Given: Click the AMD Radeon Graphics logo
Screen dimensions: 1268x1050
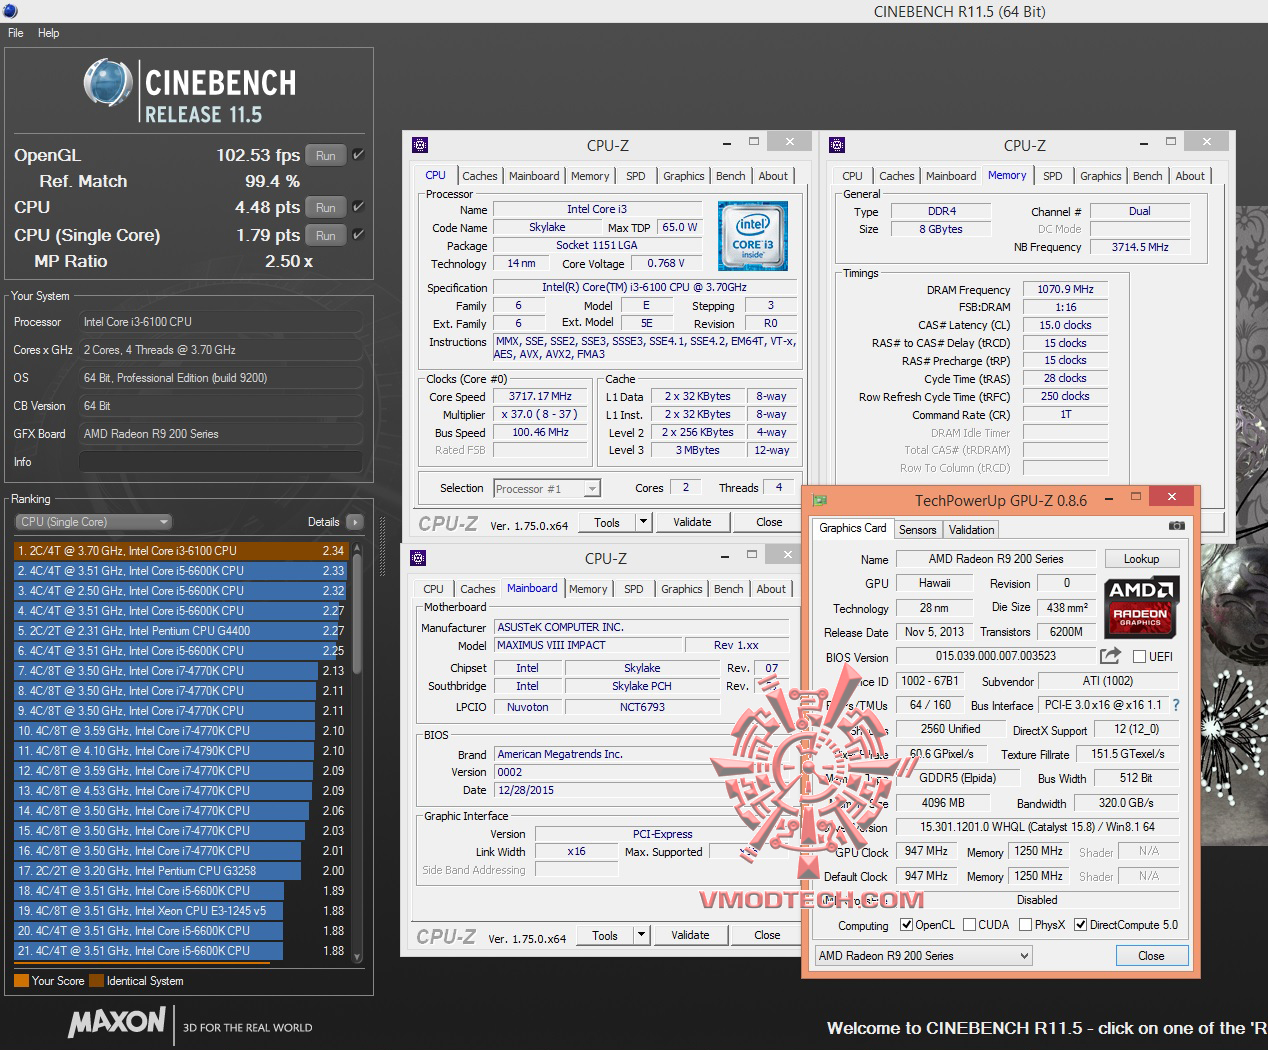Looking at the screenshot, I should tap(1141, 606).
